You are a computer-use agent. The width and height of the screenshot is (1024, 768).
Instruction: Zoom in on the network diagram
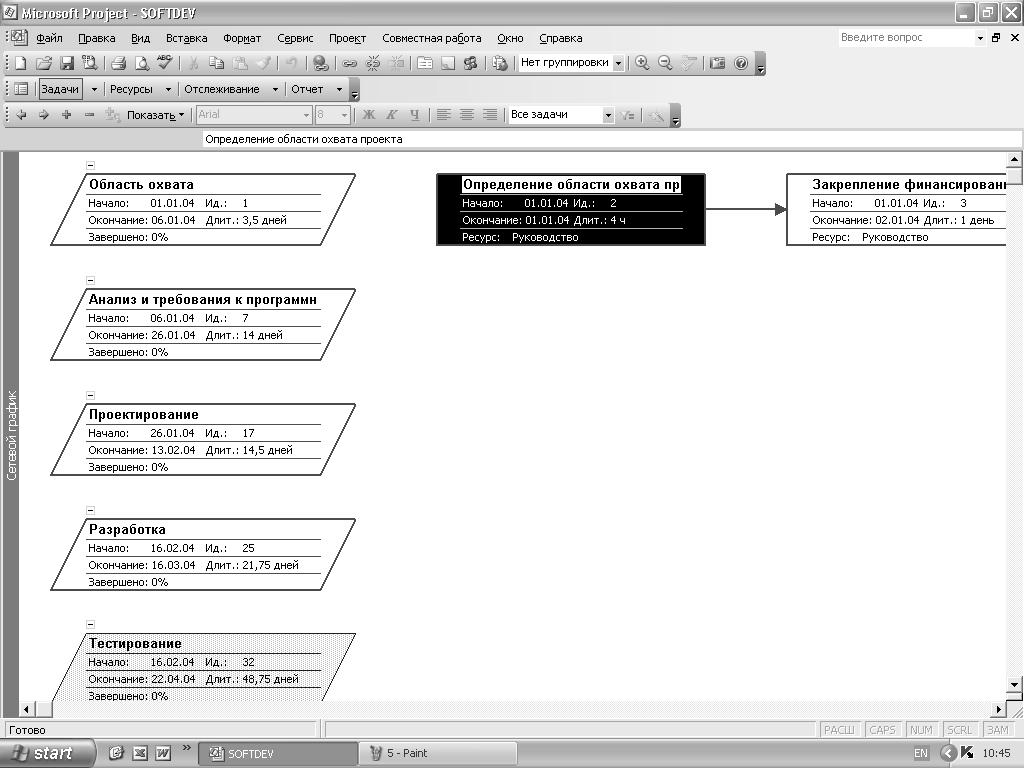[x=642, y=63]
